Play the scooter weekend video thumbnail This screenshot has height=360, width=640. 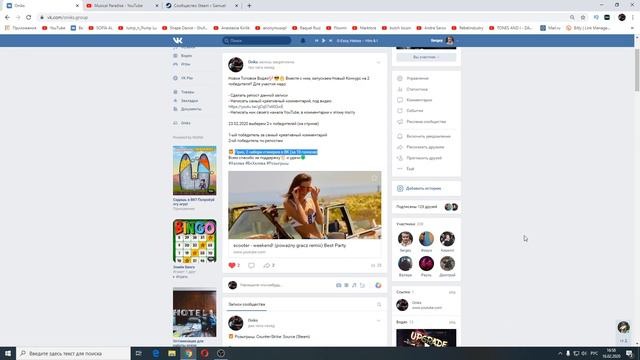coord(304,205)
